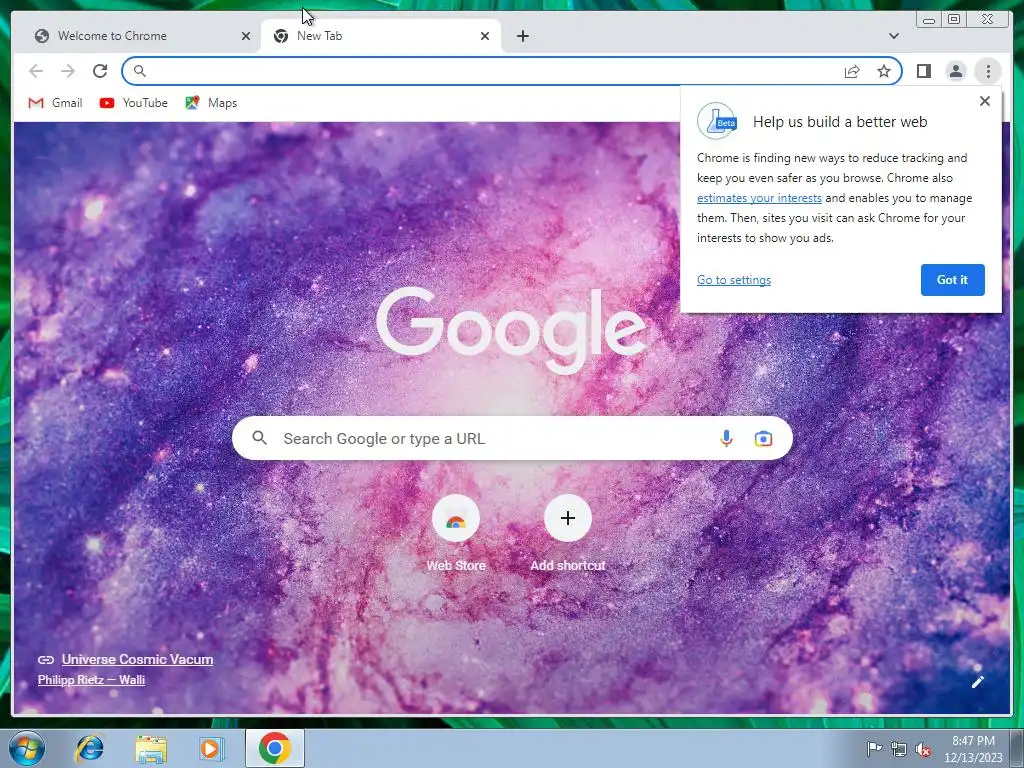
Task: Customize this page with pencil icon
Action: [977, 682]
